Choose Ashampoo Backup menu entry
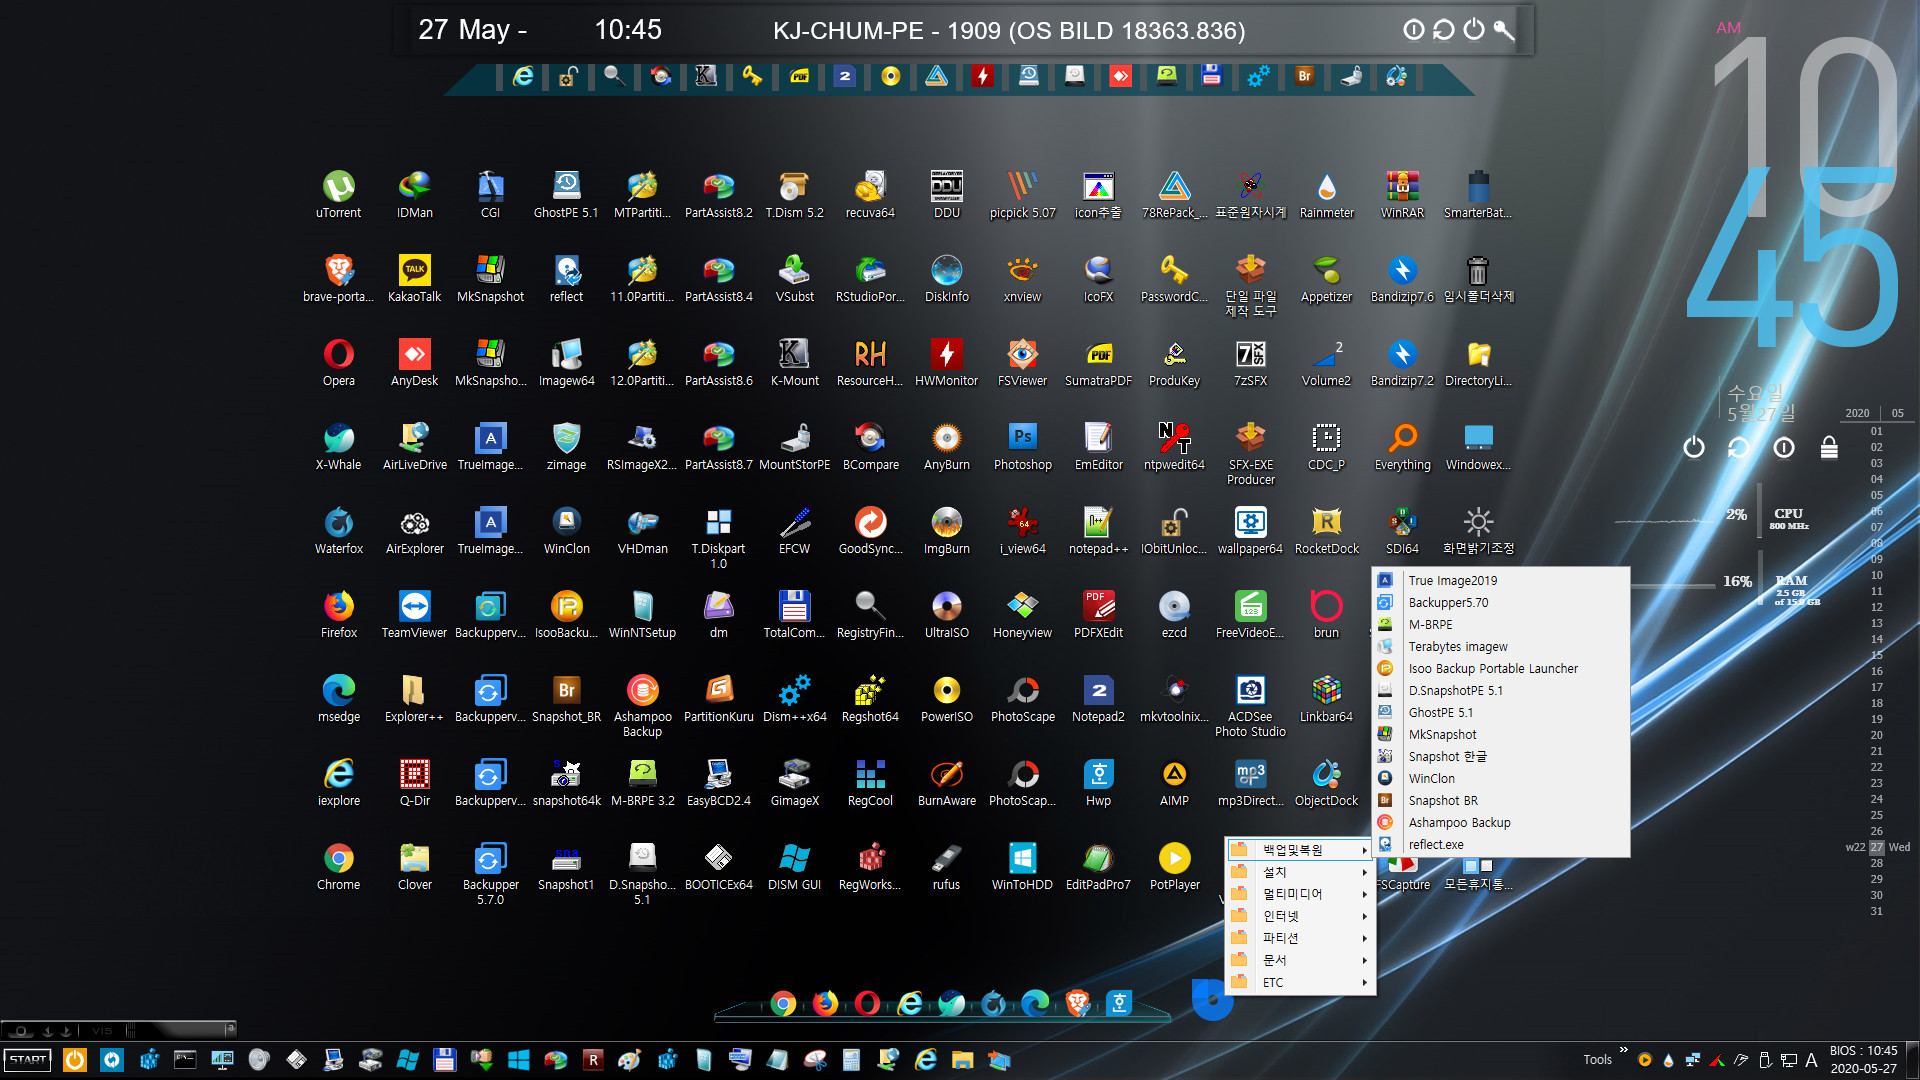 coord(1501,822)
